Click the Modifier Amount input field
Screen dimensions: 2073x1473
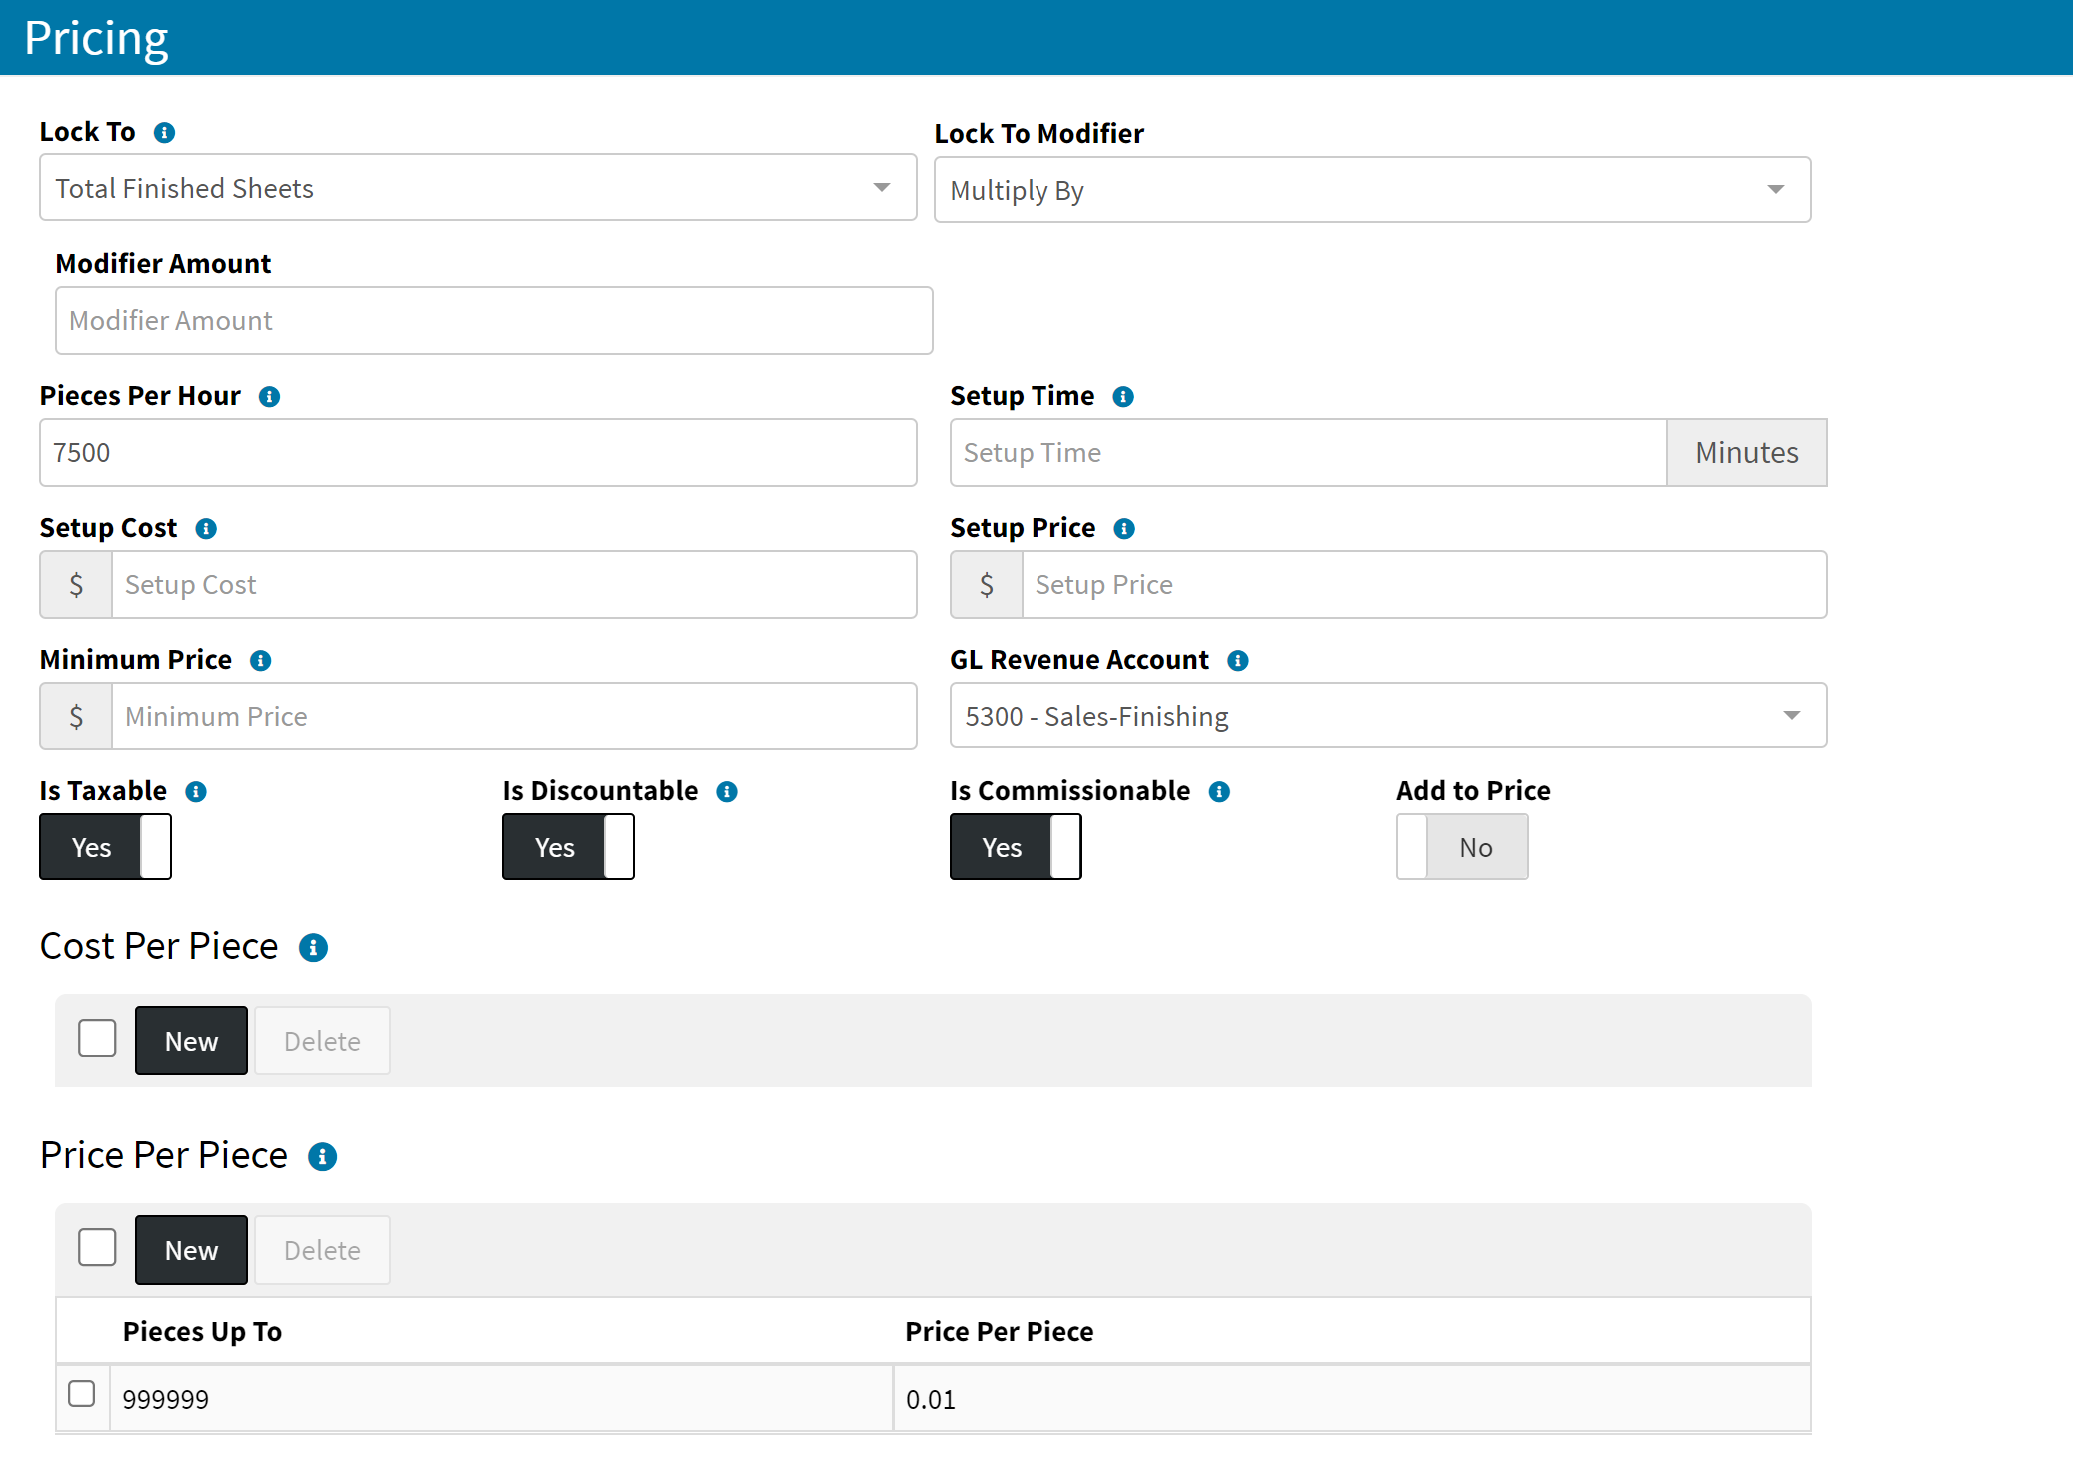(x=494, y=320)
